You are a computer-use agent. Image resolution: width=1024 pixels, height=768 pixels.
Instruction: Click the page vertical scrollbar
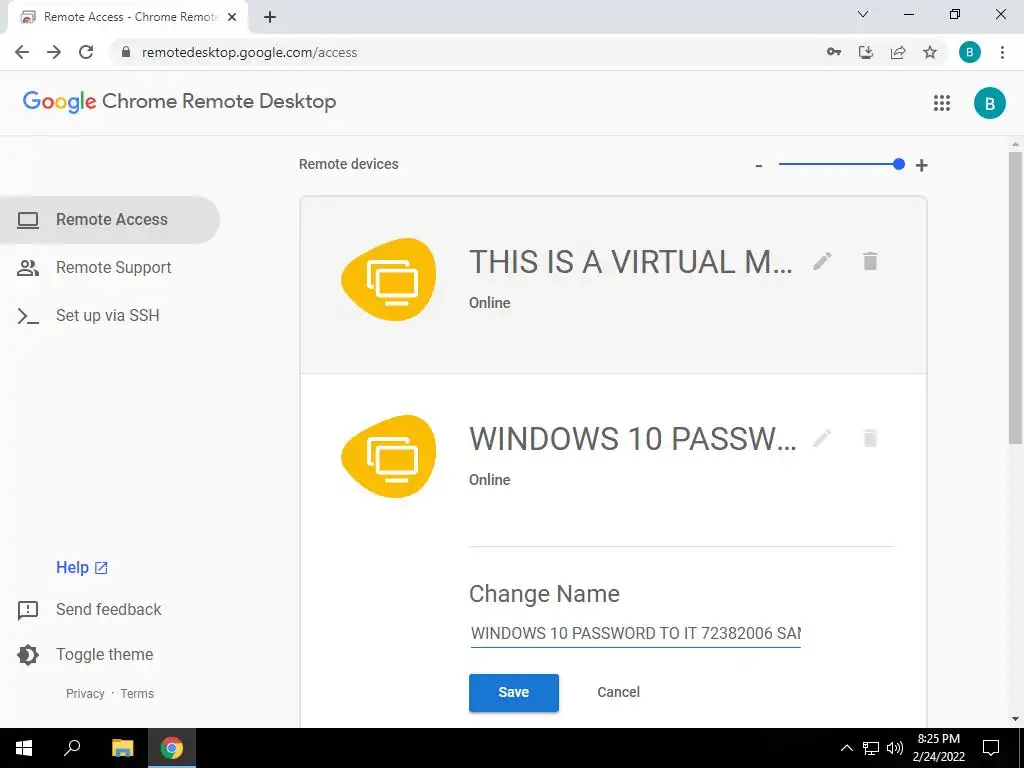(x=1015, y=298)
